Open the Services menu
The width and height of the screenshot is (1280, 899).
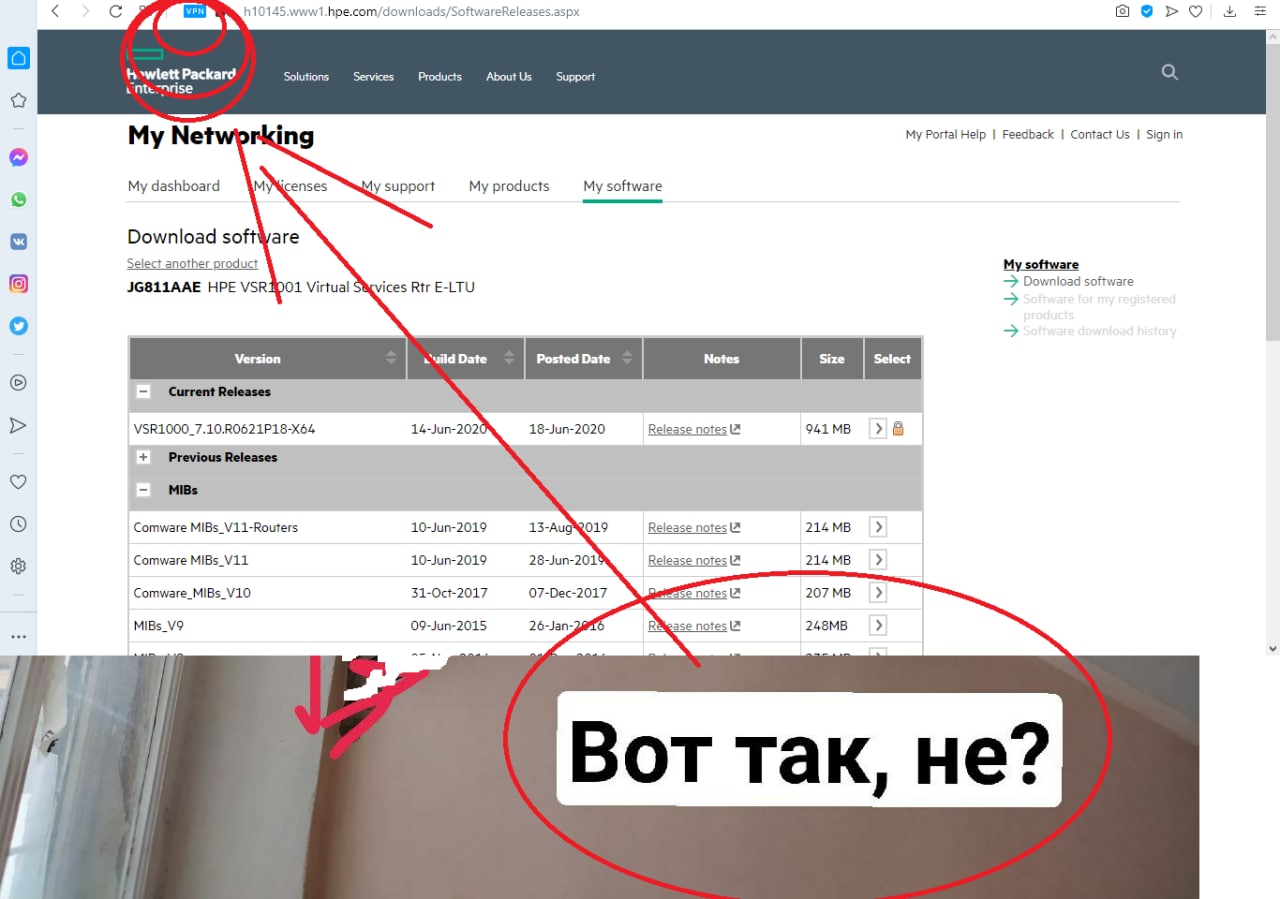click(x=373, y=77)
